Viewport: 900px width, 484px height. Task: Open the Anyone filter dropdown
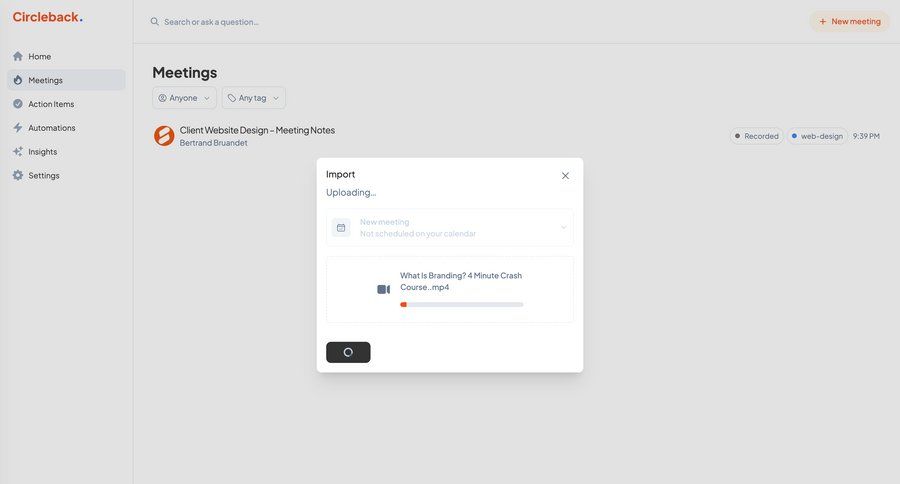184,98
